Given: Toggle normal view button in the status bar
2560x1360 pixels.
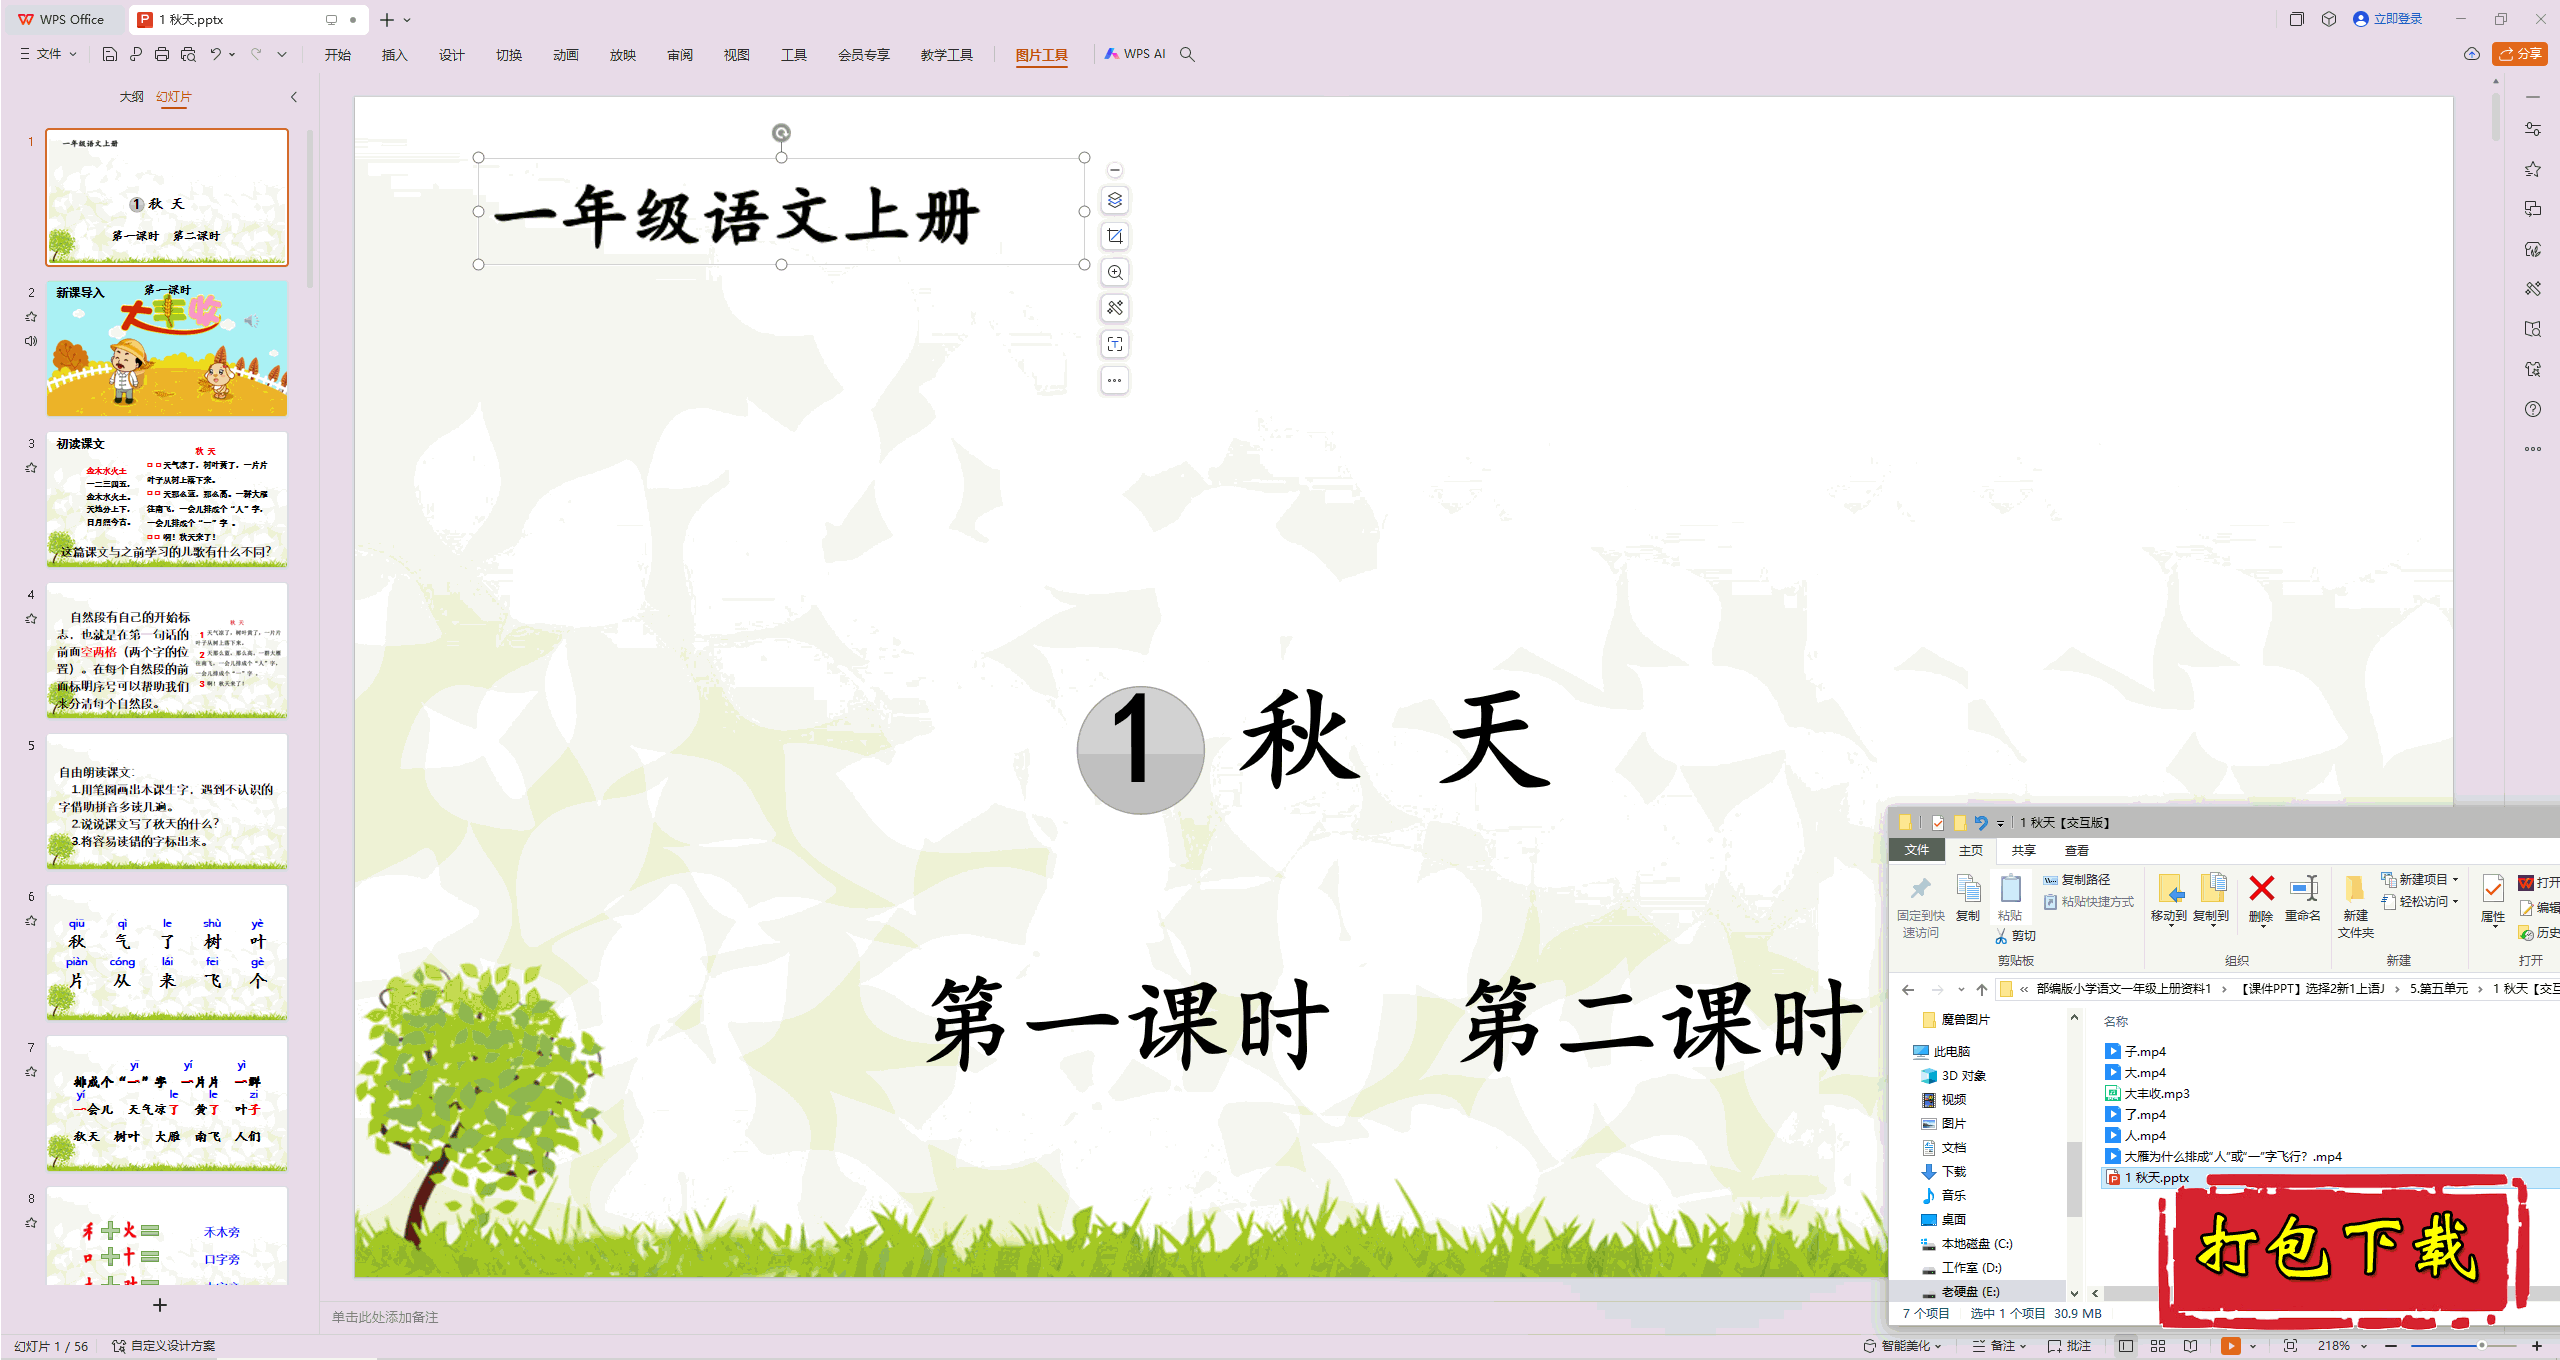Looking at the screenshot, I should [x=2126, y=1346].
